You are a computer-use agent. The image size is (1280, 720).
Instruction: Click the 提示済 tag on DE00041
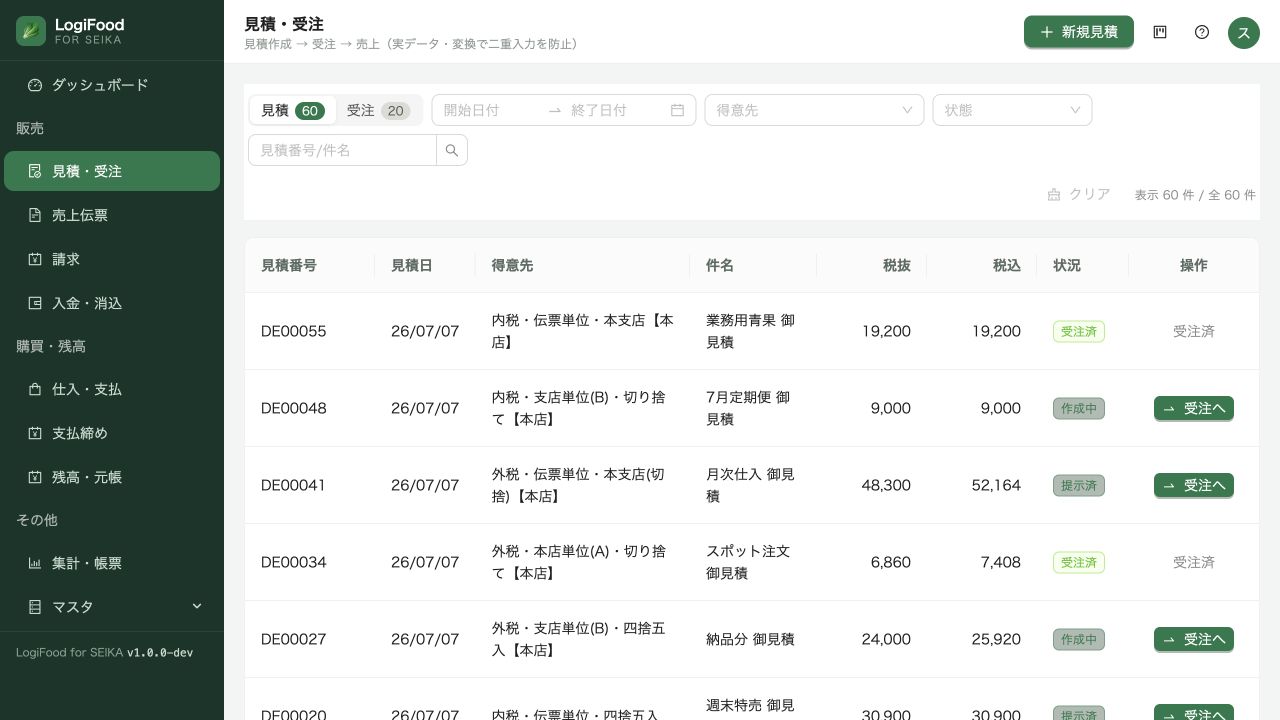[x=1079, y=485]
